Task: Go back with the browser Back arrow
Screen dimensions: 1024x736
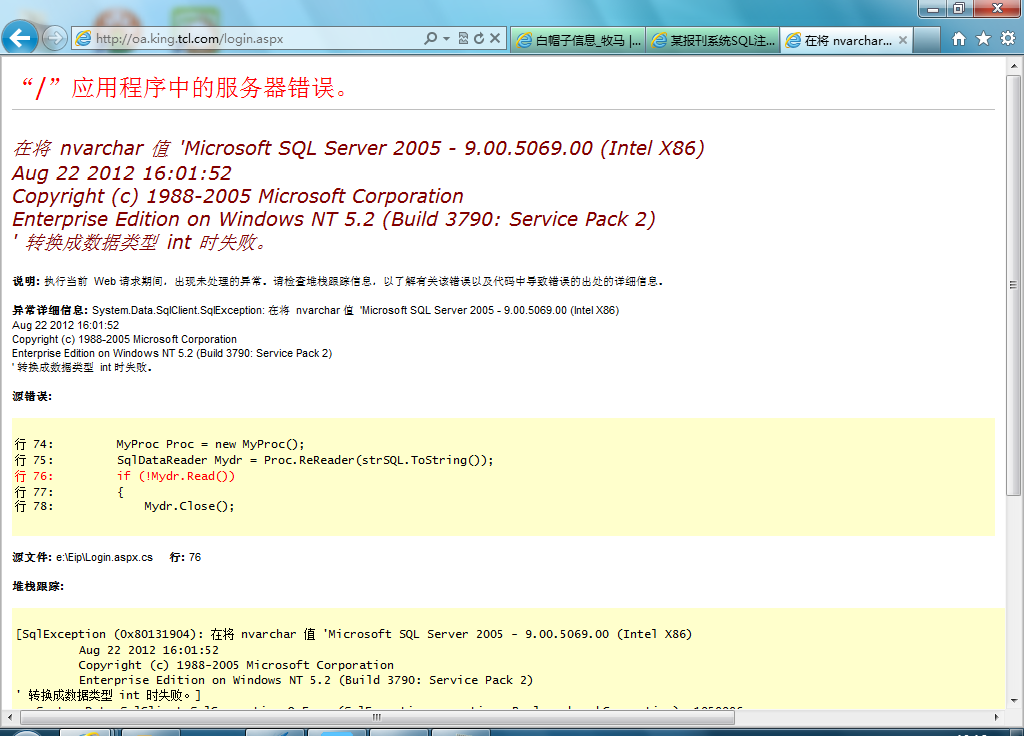Action: tap(20, 38)
